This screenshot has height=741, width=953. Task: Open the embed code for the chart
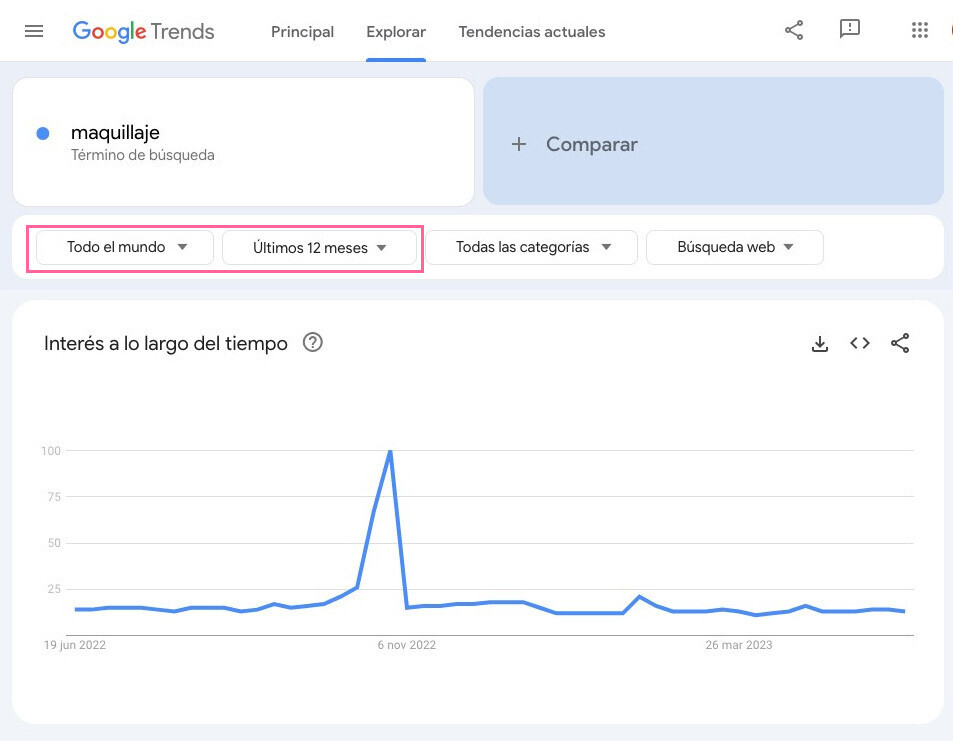859,343
